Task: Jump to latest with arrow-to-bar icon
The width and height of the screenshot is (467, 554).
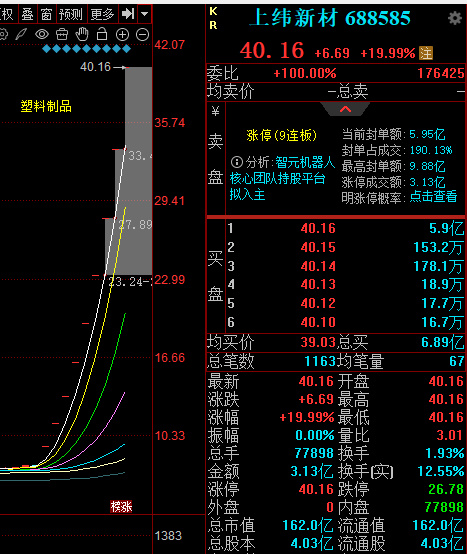Action: [x=128, y=14]
